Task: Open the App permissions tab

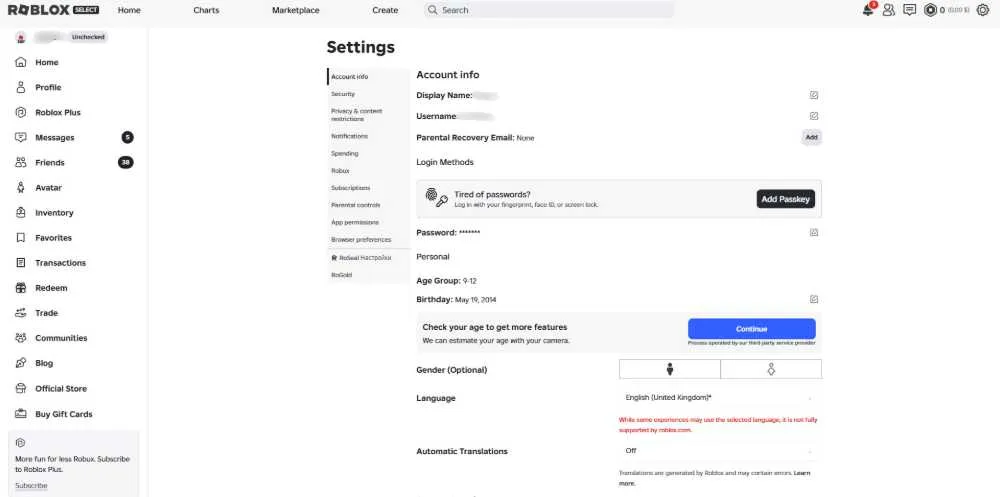Action: coord(368,223)
